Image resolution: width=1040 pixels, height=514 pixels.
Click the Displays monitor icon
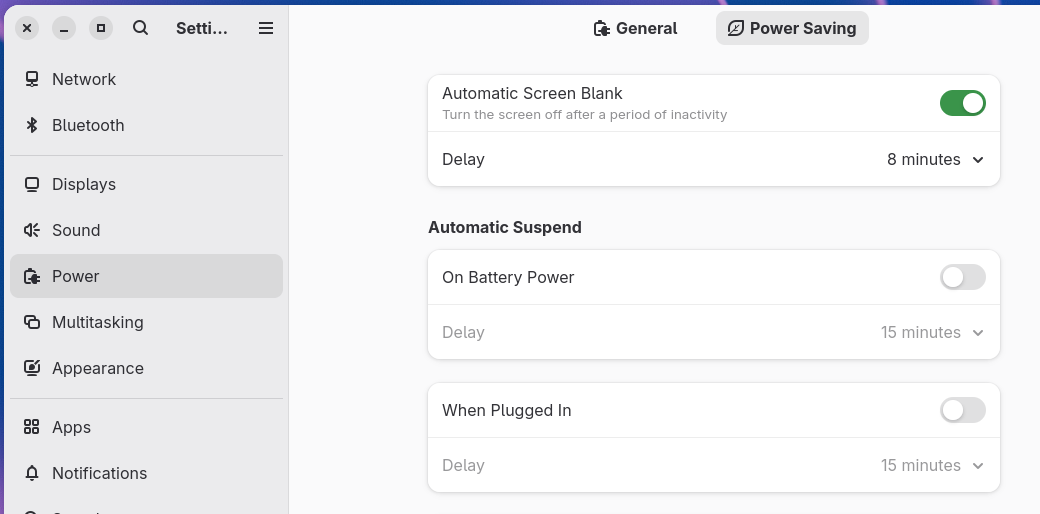point(32,184)
